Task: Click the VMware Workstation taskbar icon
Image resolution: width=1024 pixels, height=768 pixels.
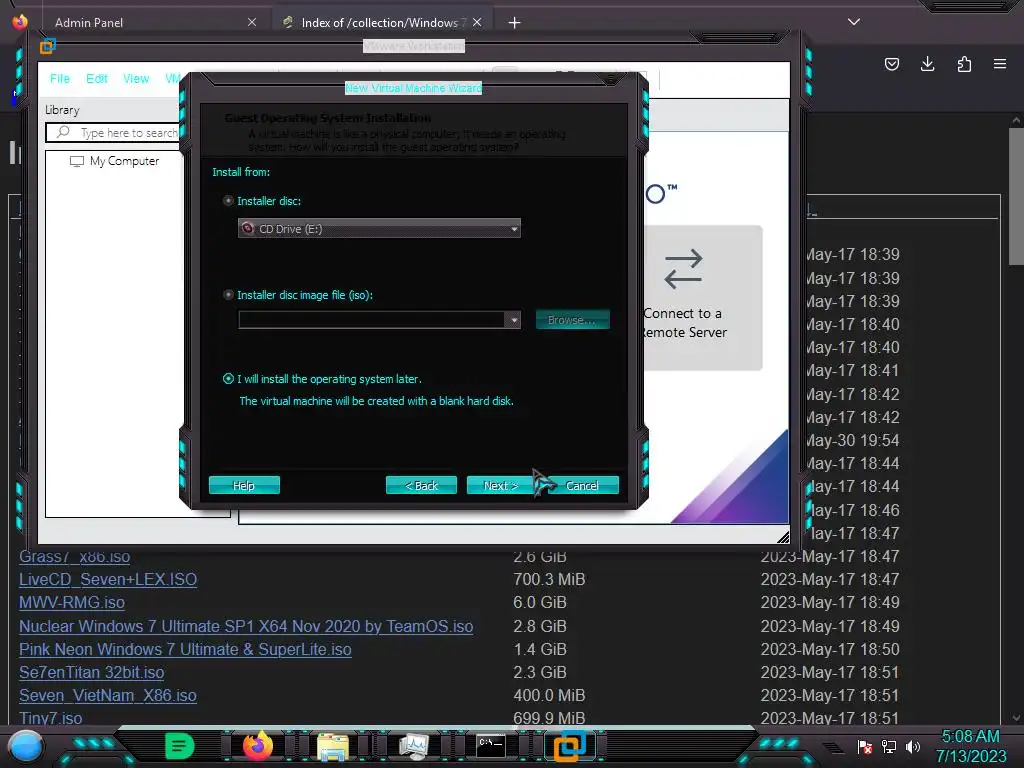Action: click(569, 746)
